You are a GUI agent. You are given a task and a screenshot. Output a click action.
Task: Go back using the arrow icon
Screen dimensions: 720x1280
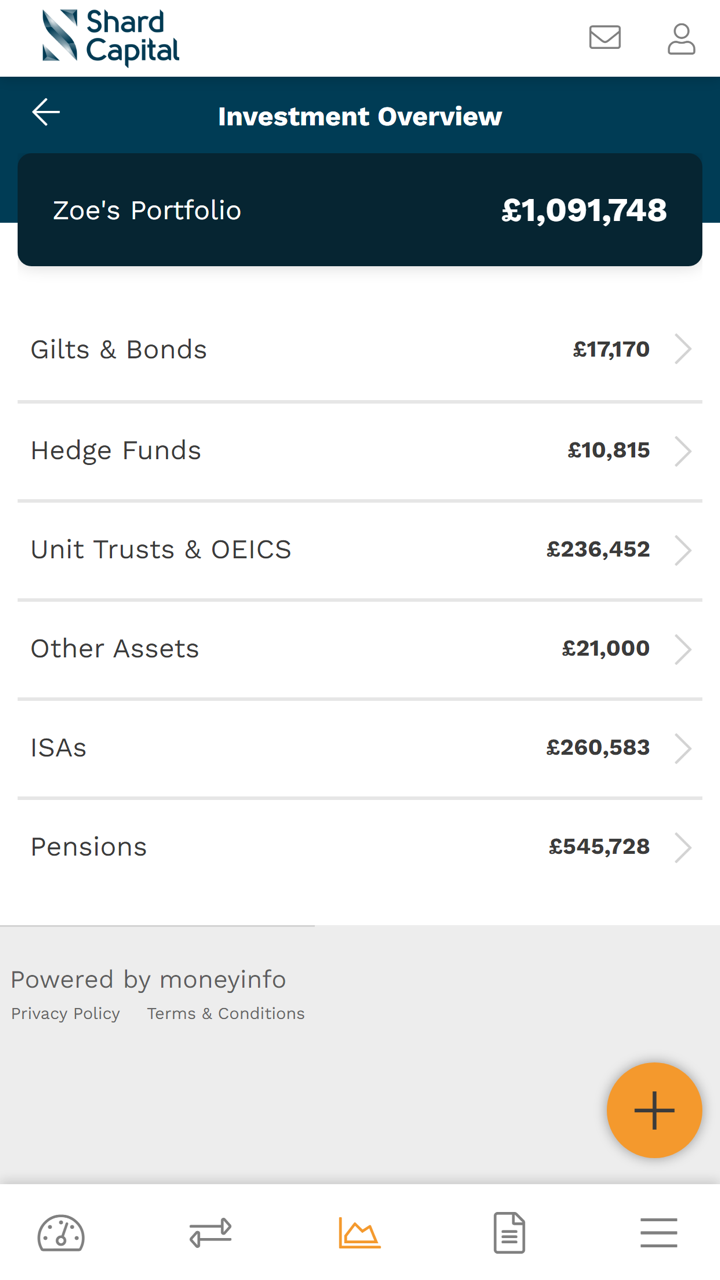click(x=46, y=112)
